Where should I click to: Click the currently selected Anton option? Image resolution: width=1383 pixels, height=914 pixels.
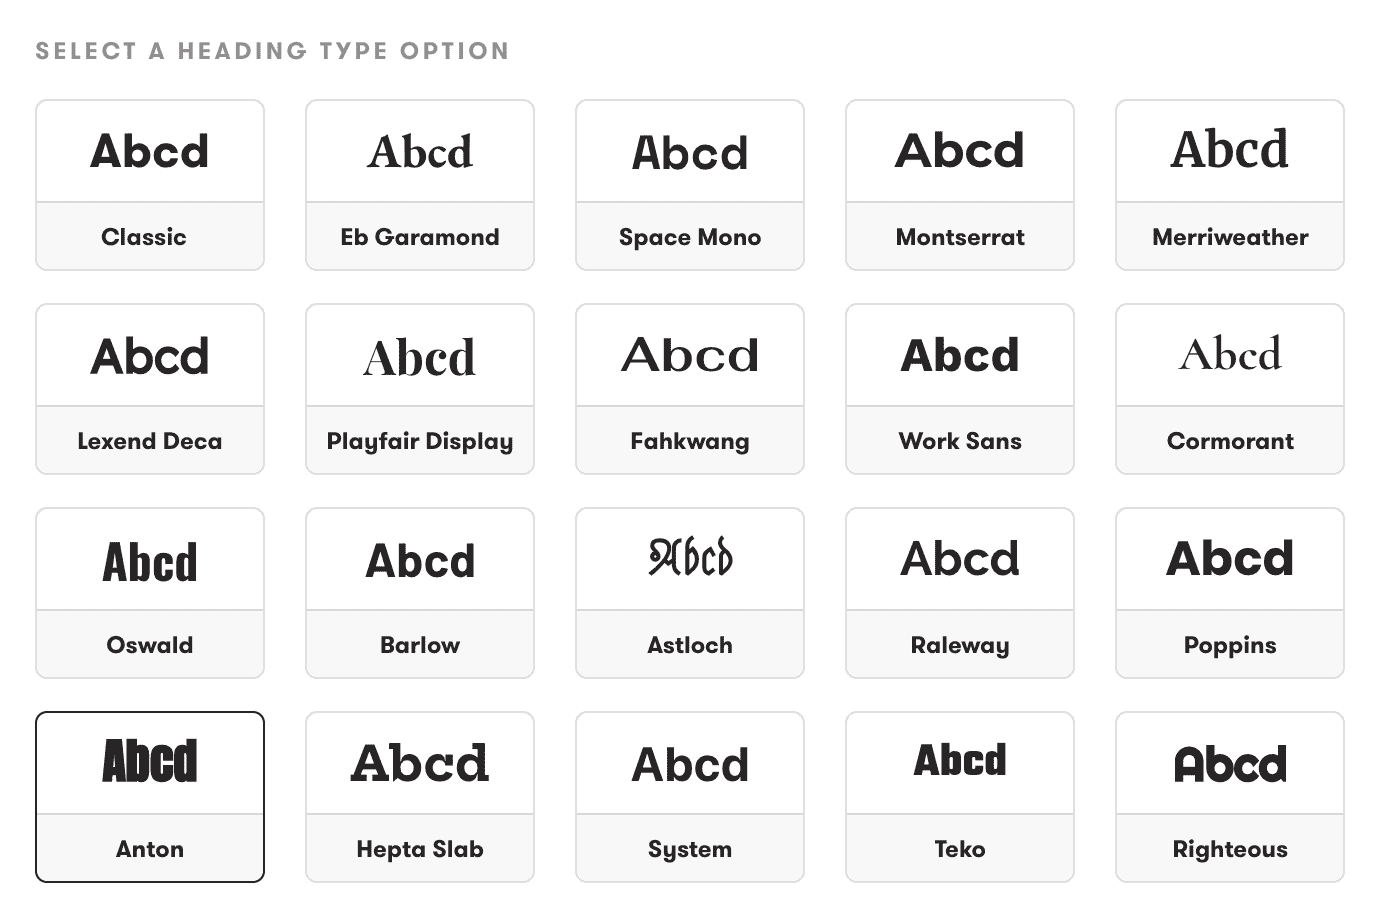[150, 797]
